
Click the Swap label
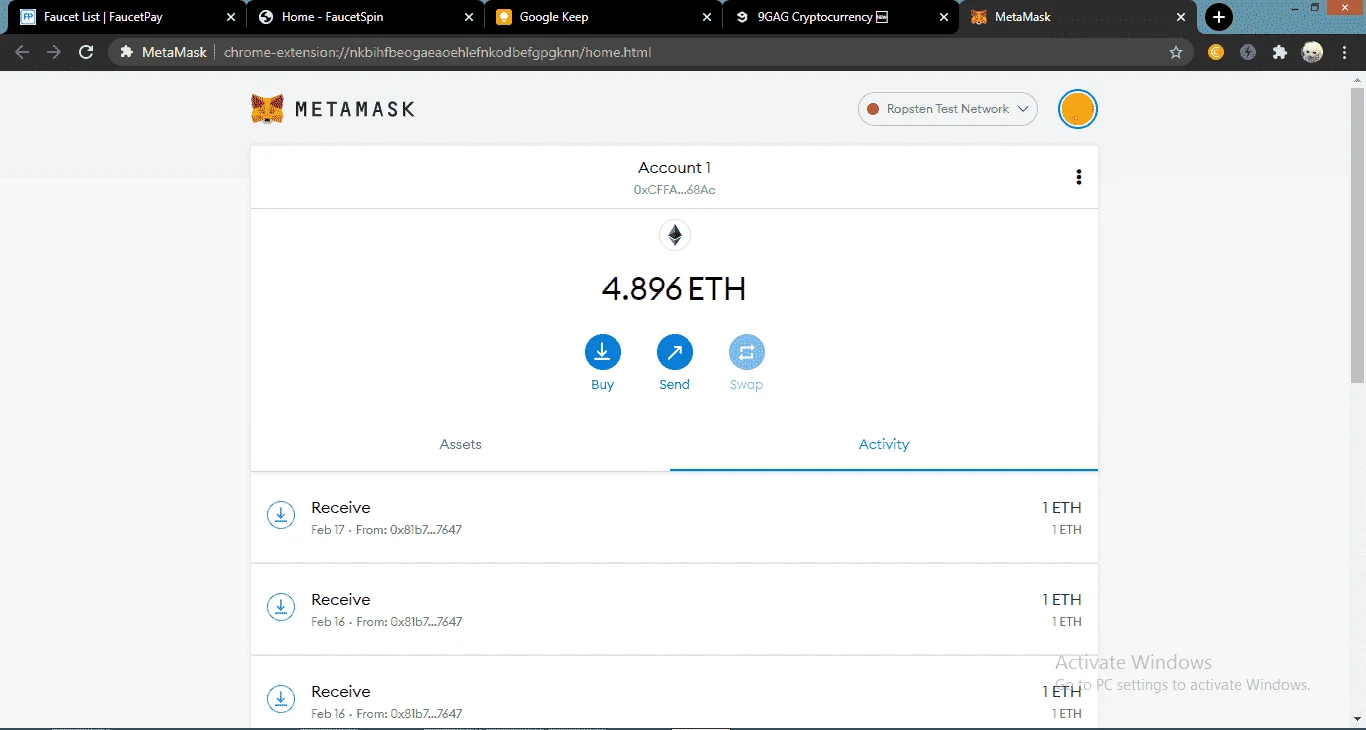pyautogui.click(x=746, y=385)
